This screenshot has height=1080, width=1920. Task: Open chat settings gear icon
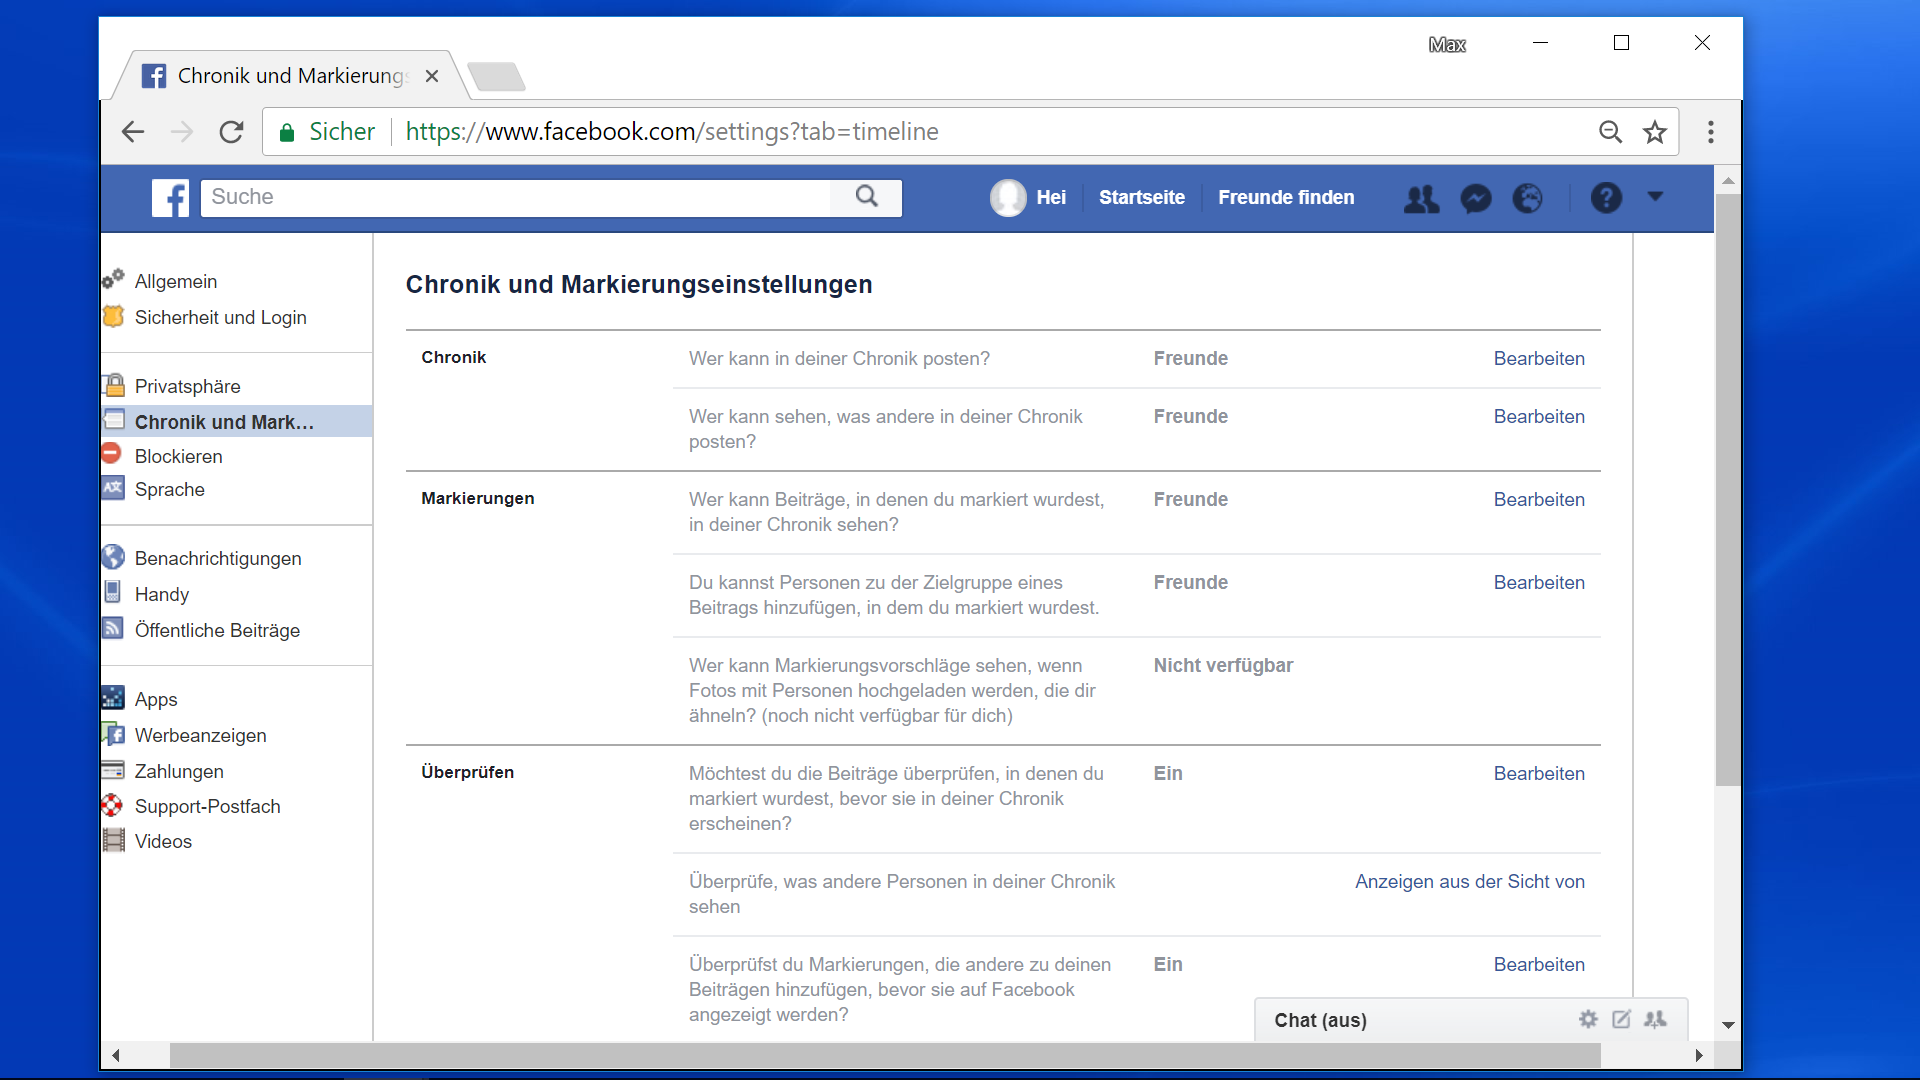point(1588,1019)
